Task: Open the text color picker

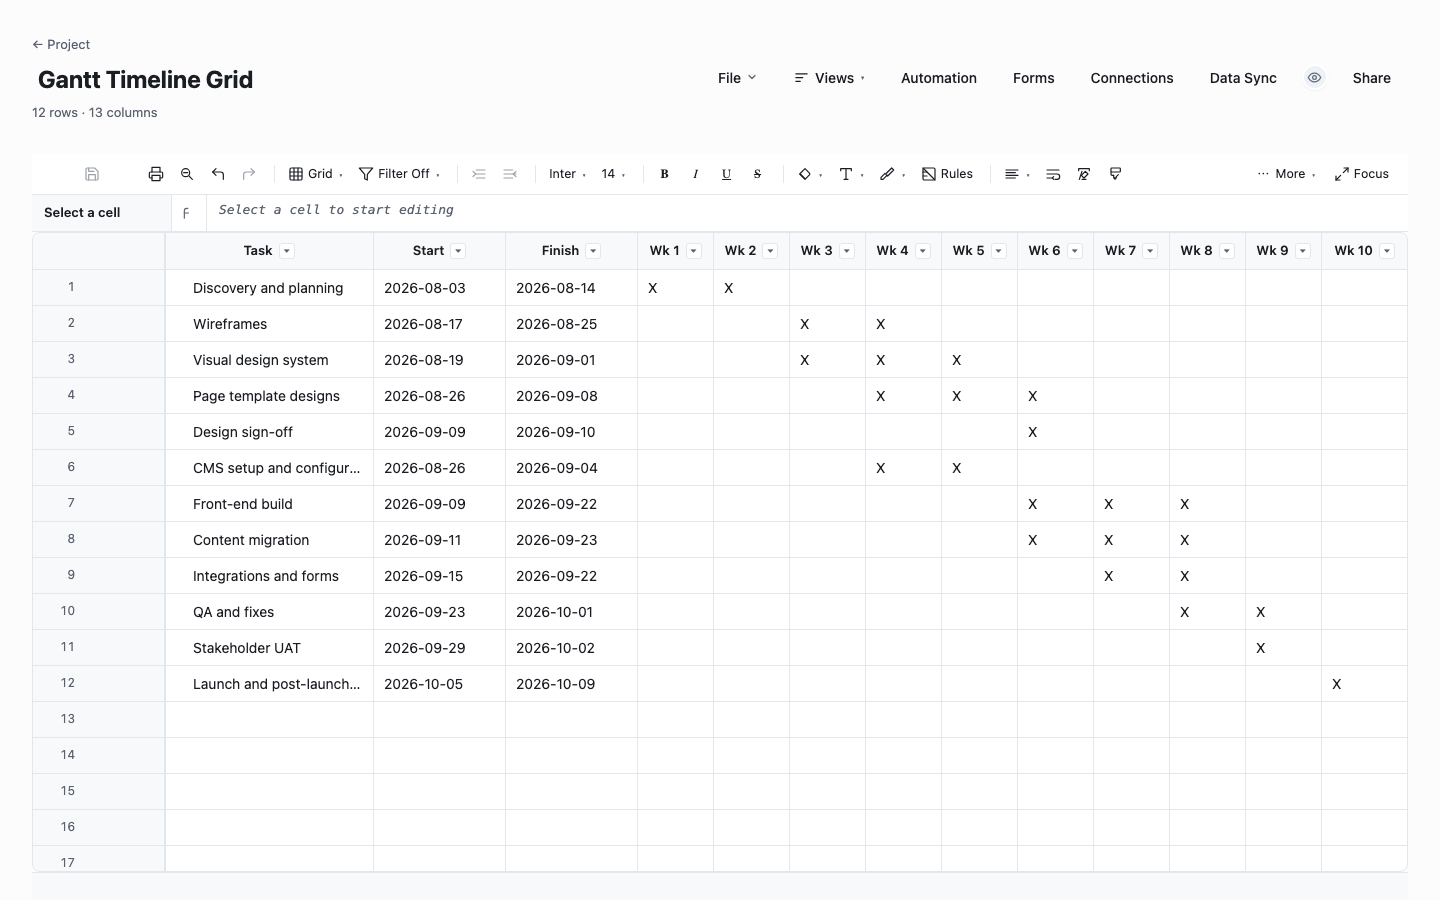Action: (x=851, y=174)
